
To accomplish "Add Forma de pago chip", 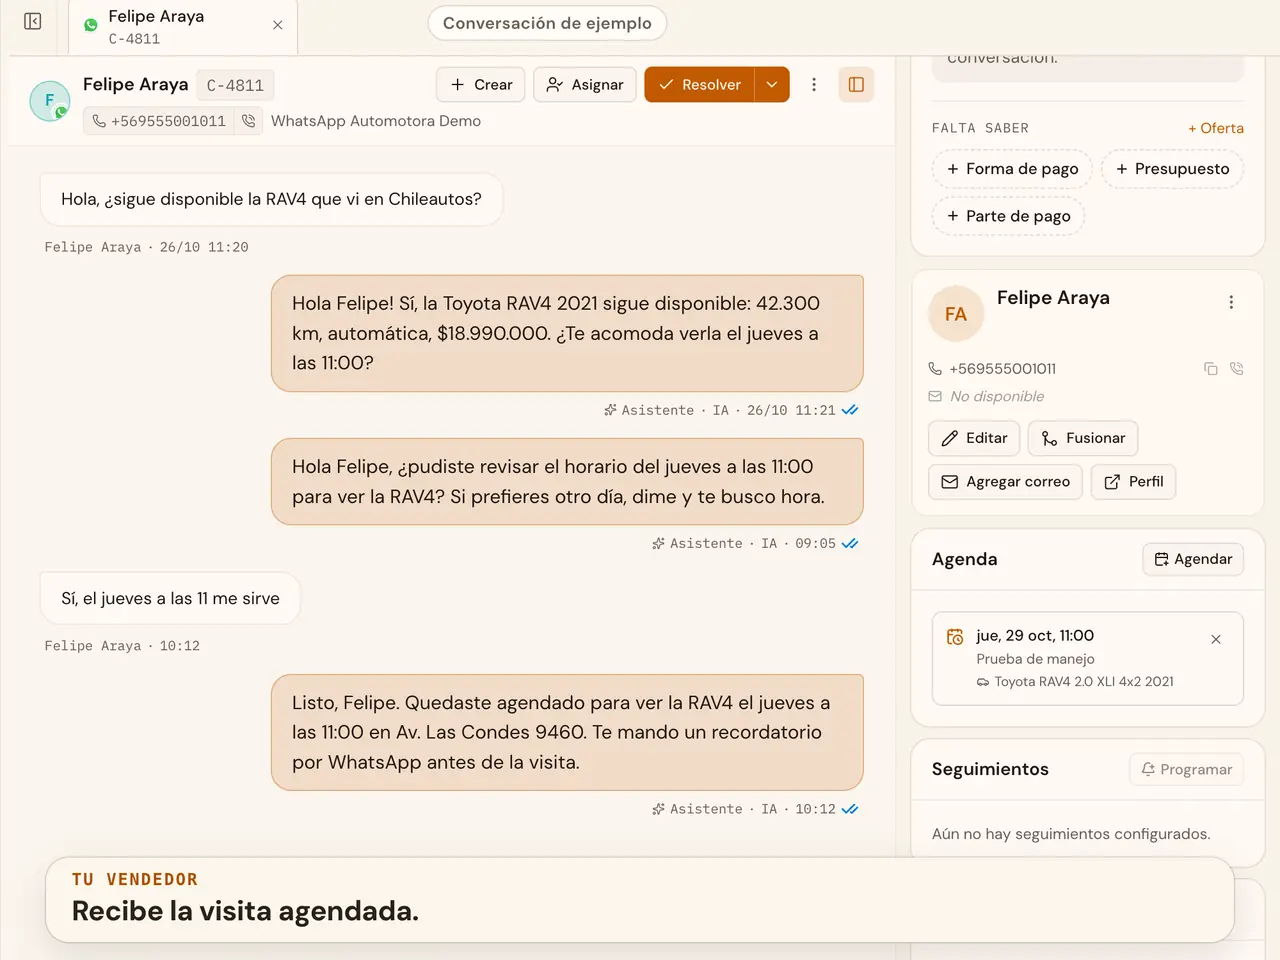I will coord(1012,169).
